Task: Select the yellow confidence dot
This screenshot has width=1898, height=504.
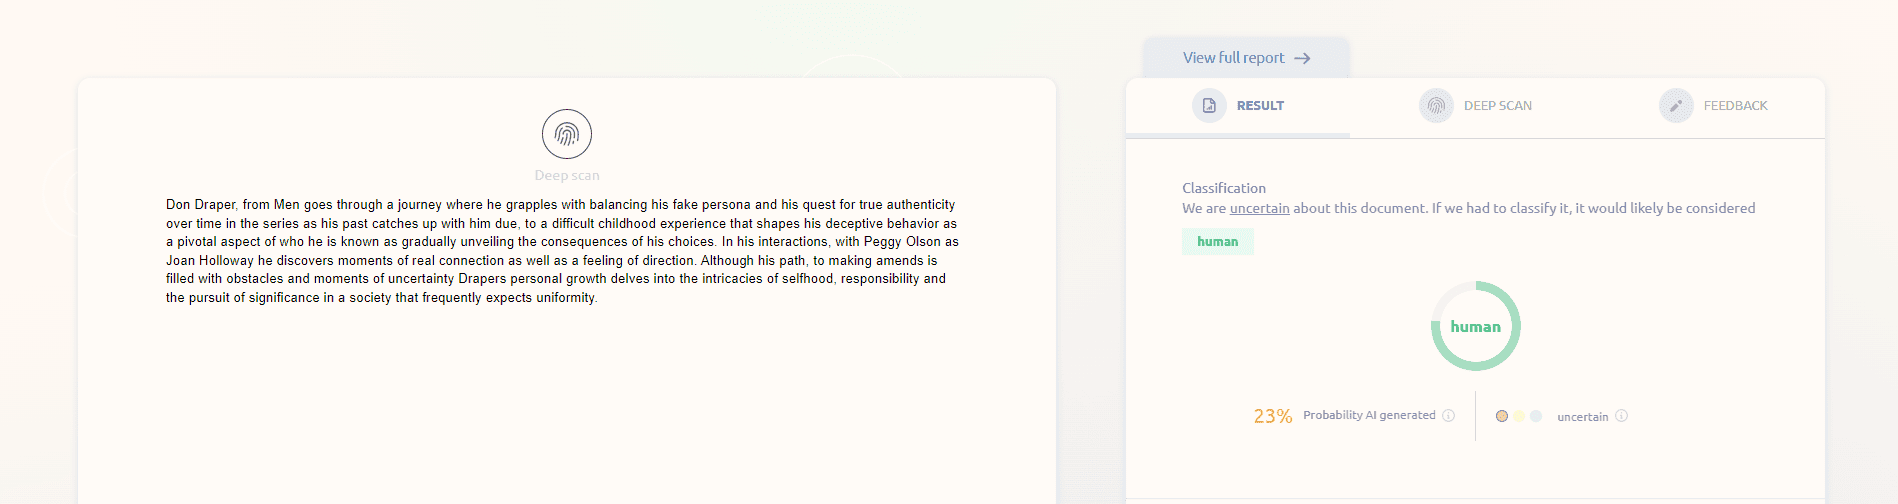Action: click(1519, 416)
